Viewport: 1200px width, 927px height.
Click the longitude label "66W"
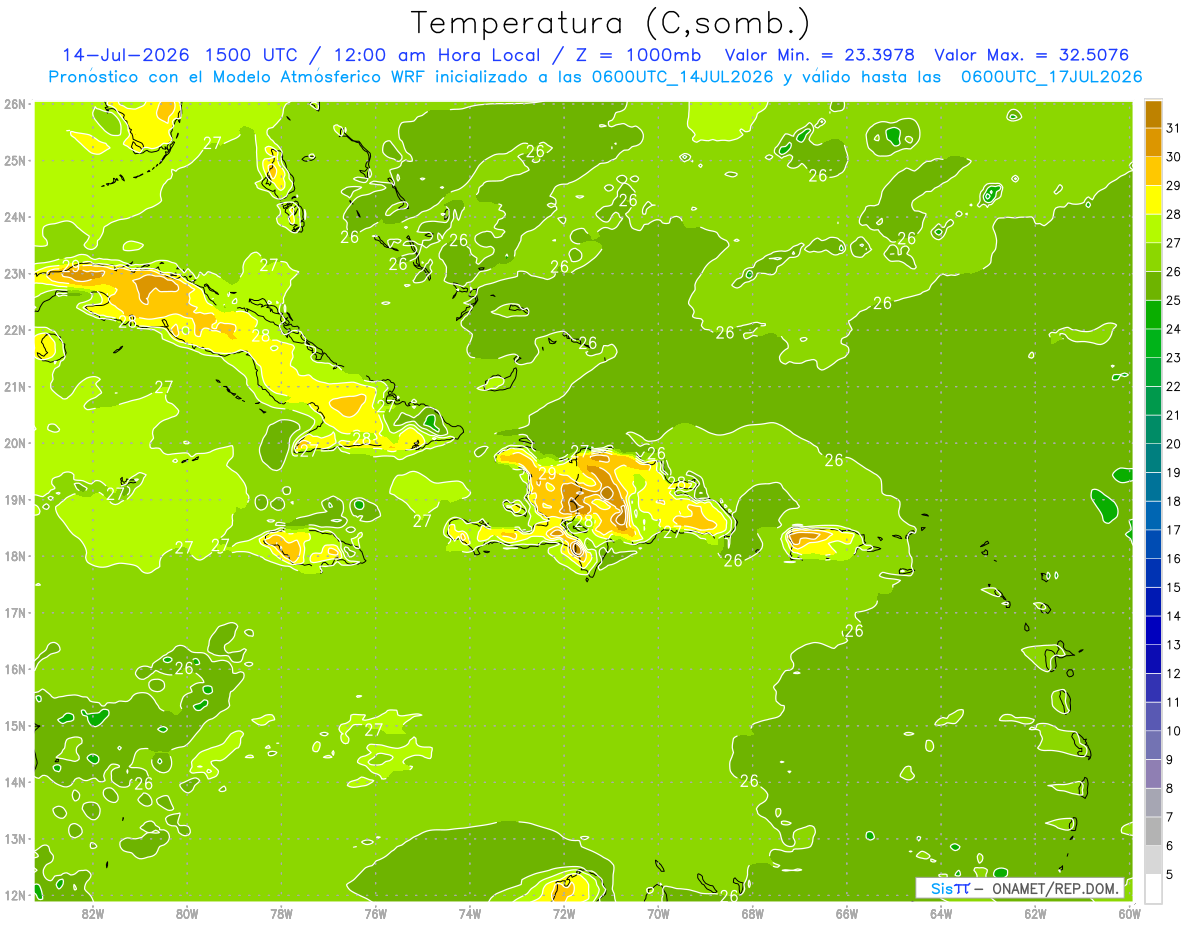[x=847, y=913]
